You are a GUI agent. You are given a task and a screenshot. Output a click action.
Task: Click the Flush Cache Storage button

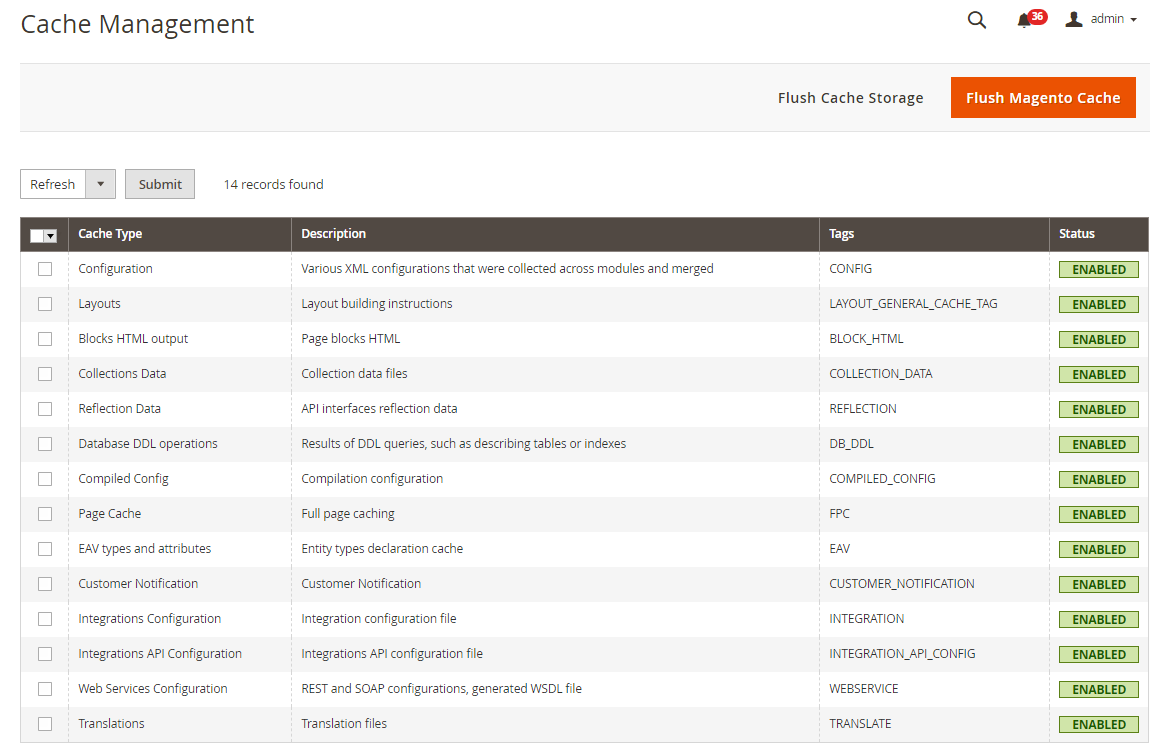850,97
